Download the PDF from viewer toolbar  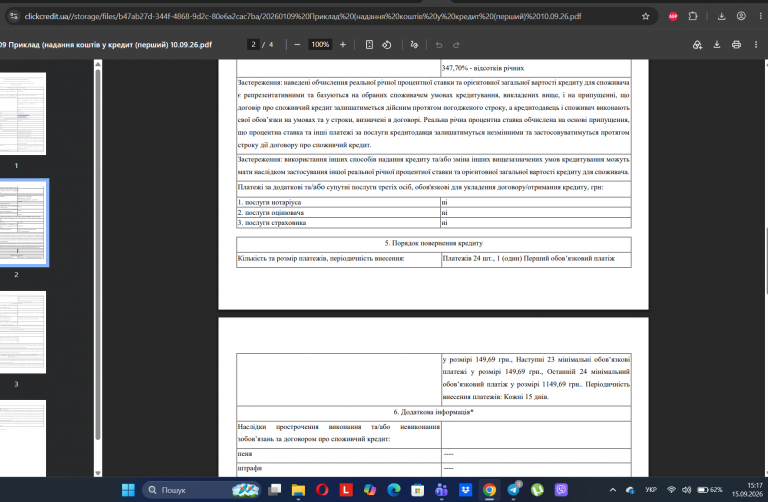pyautogui.click(x=717, y=45)
